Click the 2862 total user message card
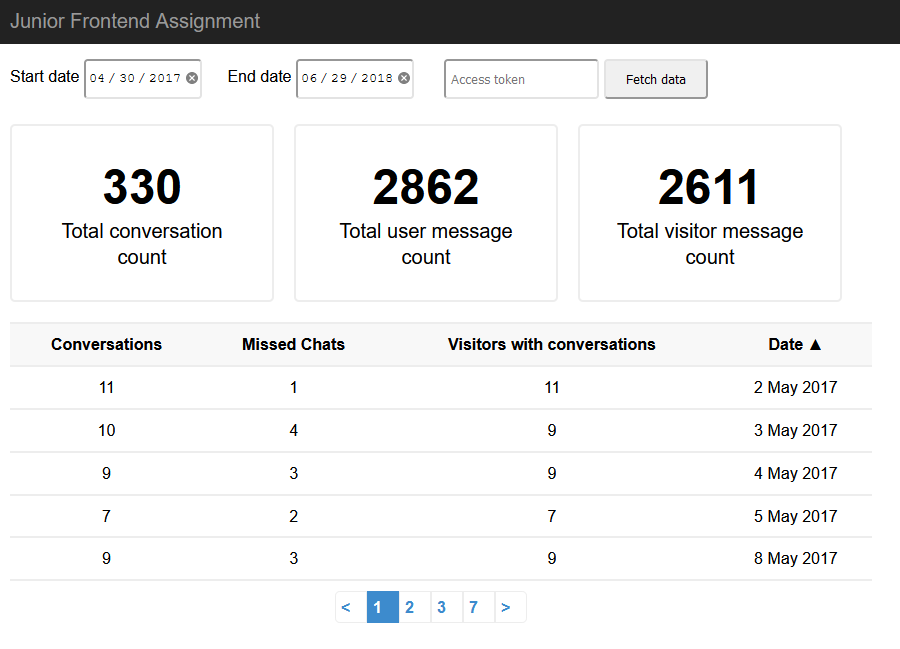Image resolution: width=900 pixels, height=649 pixels. click(426, 213)
